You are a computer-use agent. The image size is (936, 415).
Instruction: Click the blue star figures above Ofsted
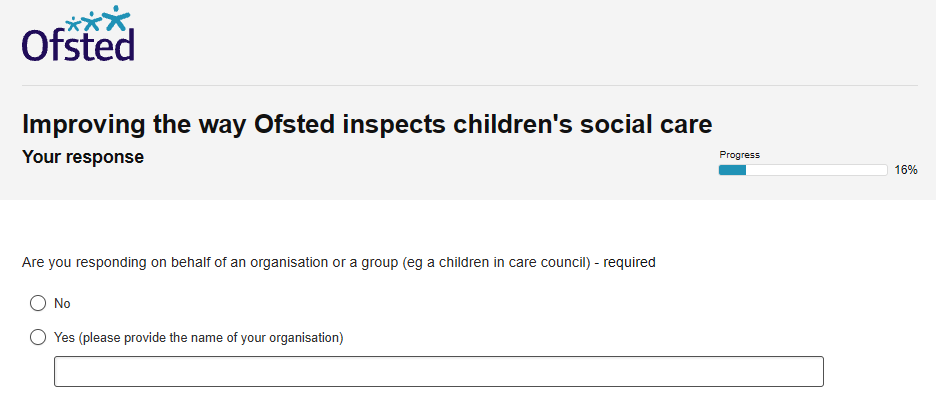98,18
